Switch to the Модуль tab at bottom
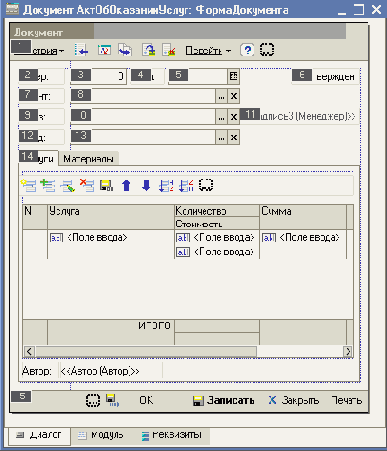 (x=101, y=435)
